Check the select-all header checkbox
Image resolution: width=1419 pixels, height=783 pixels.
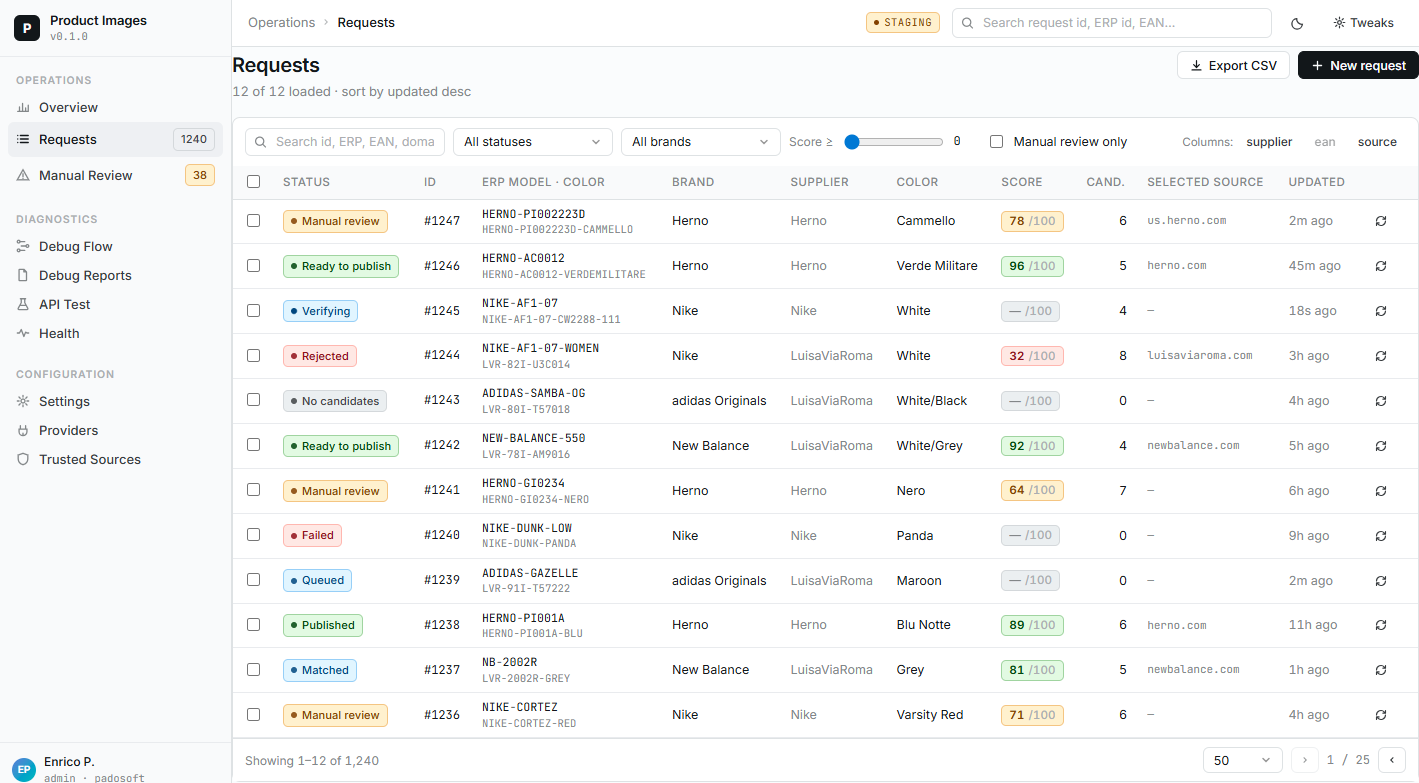[x=253, y=182]
